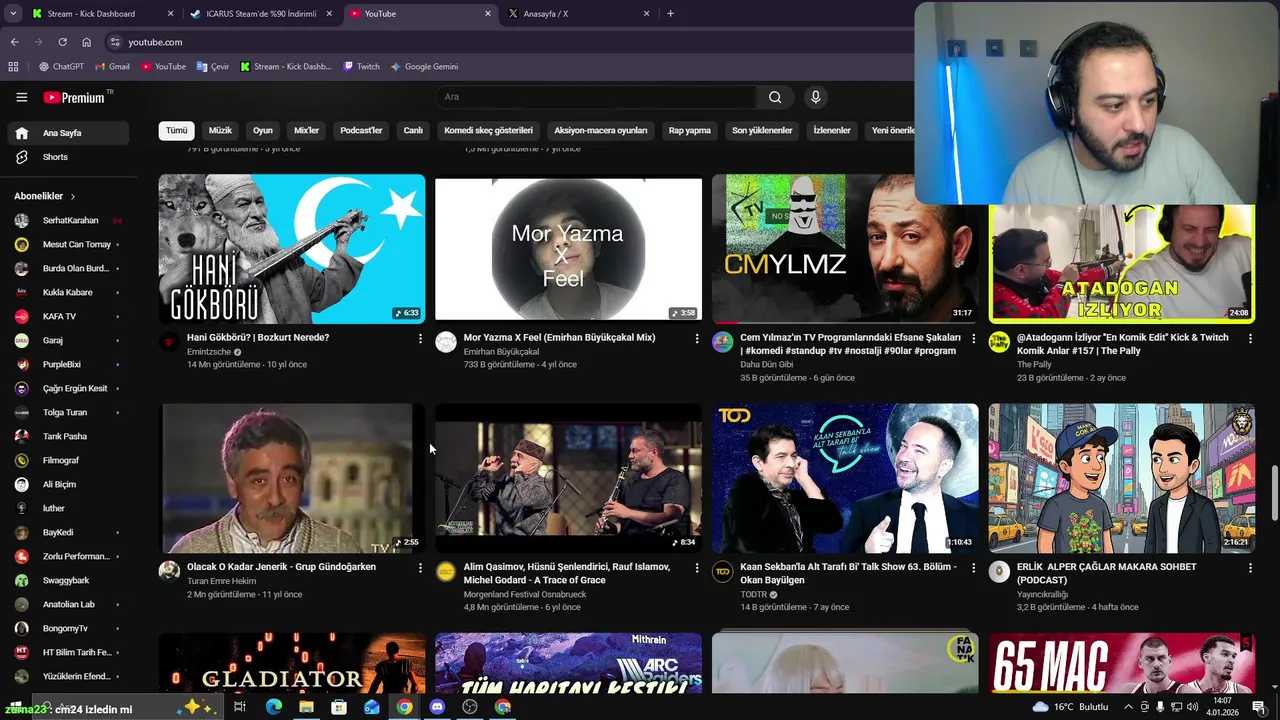This screenshot has width=1280, height=720.
Task: Open File Explorer from the taskbar
Action: [x=306, y=707]
